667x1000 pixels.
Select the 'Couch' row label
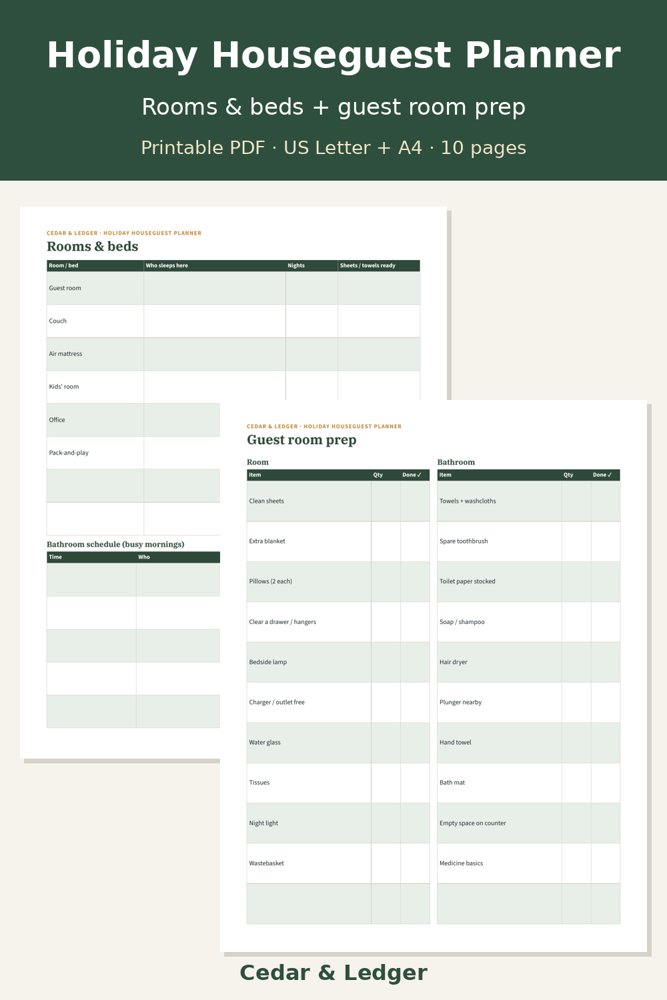(57, 321)
